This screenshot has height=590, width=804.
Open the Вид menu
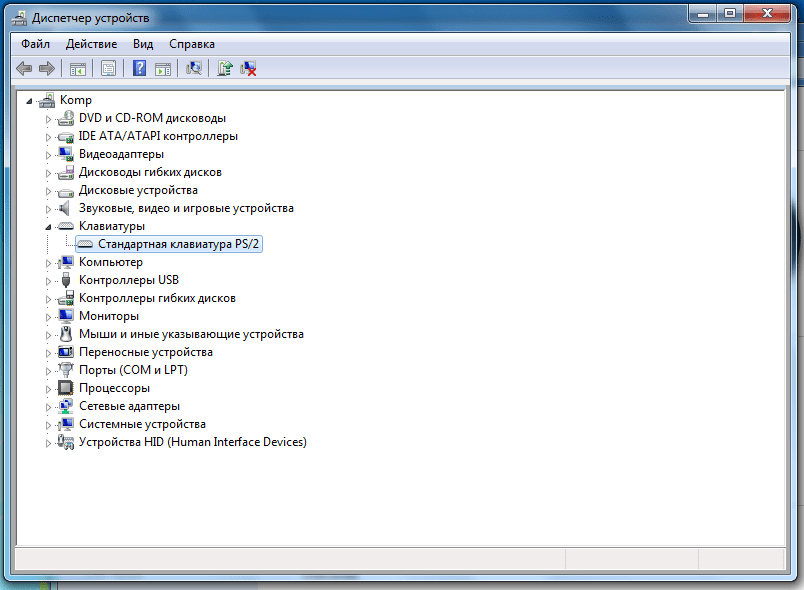pos(143,44)
